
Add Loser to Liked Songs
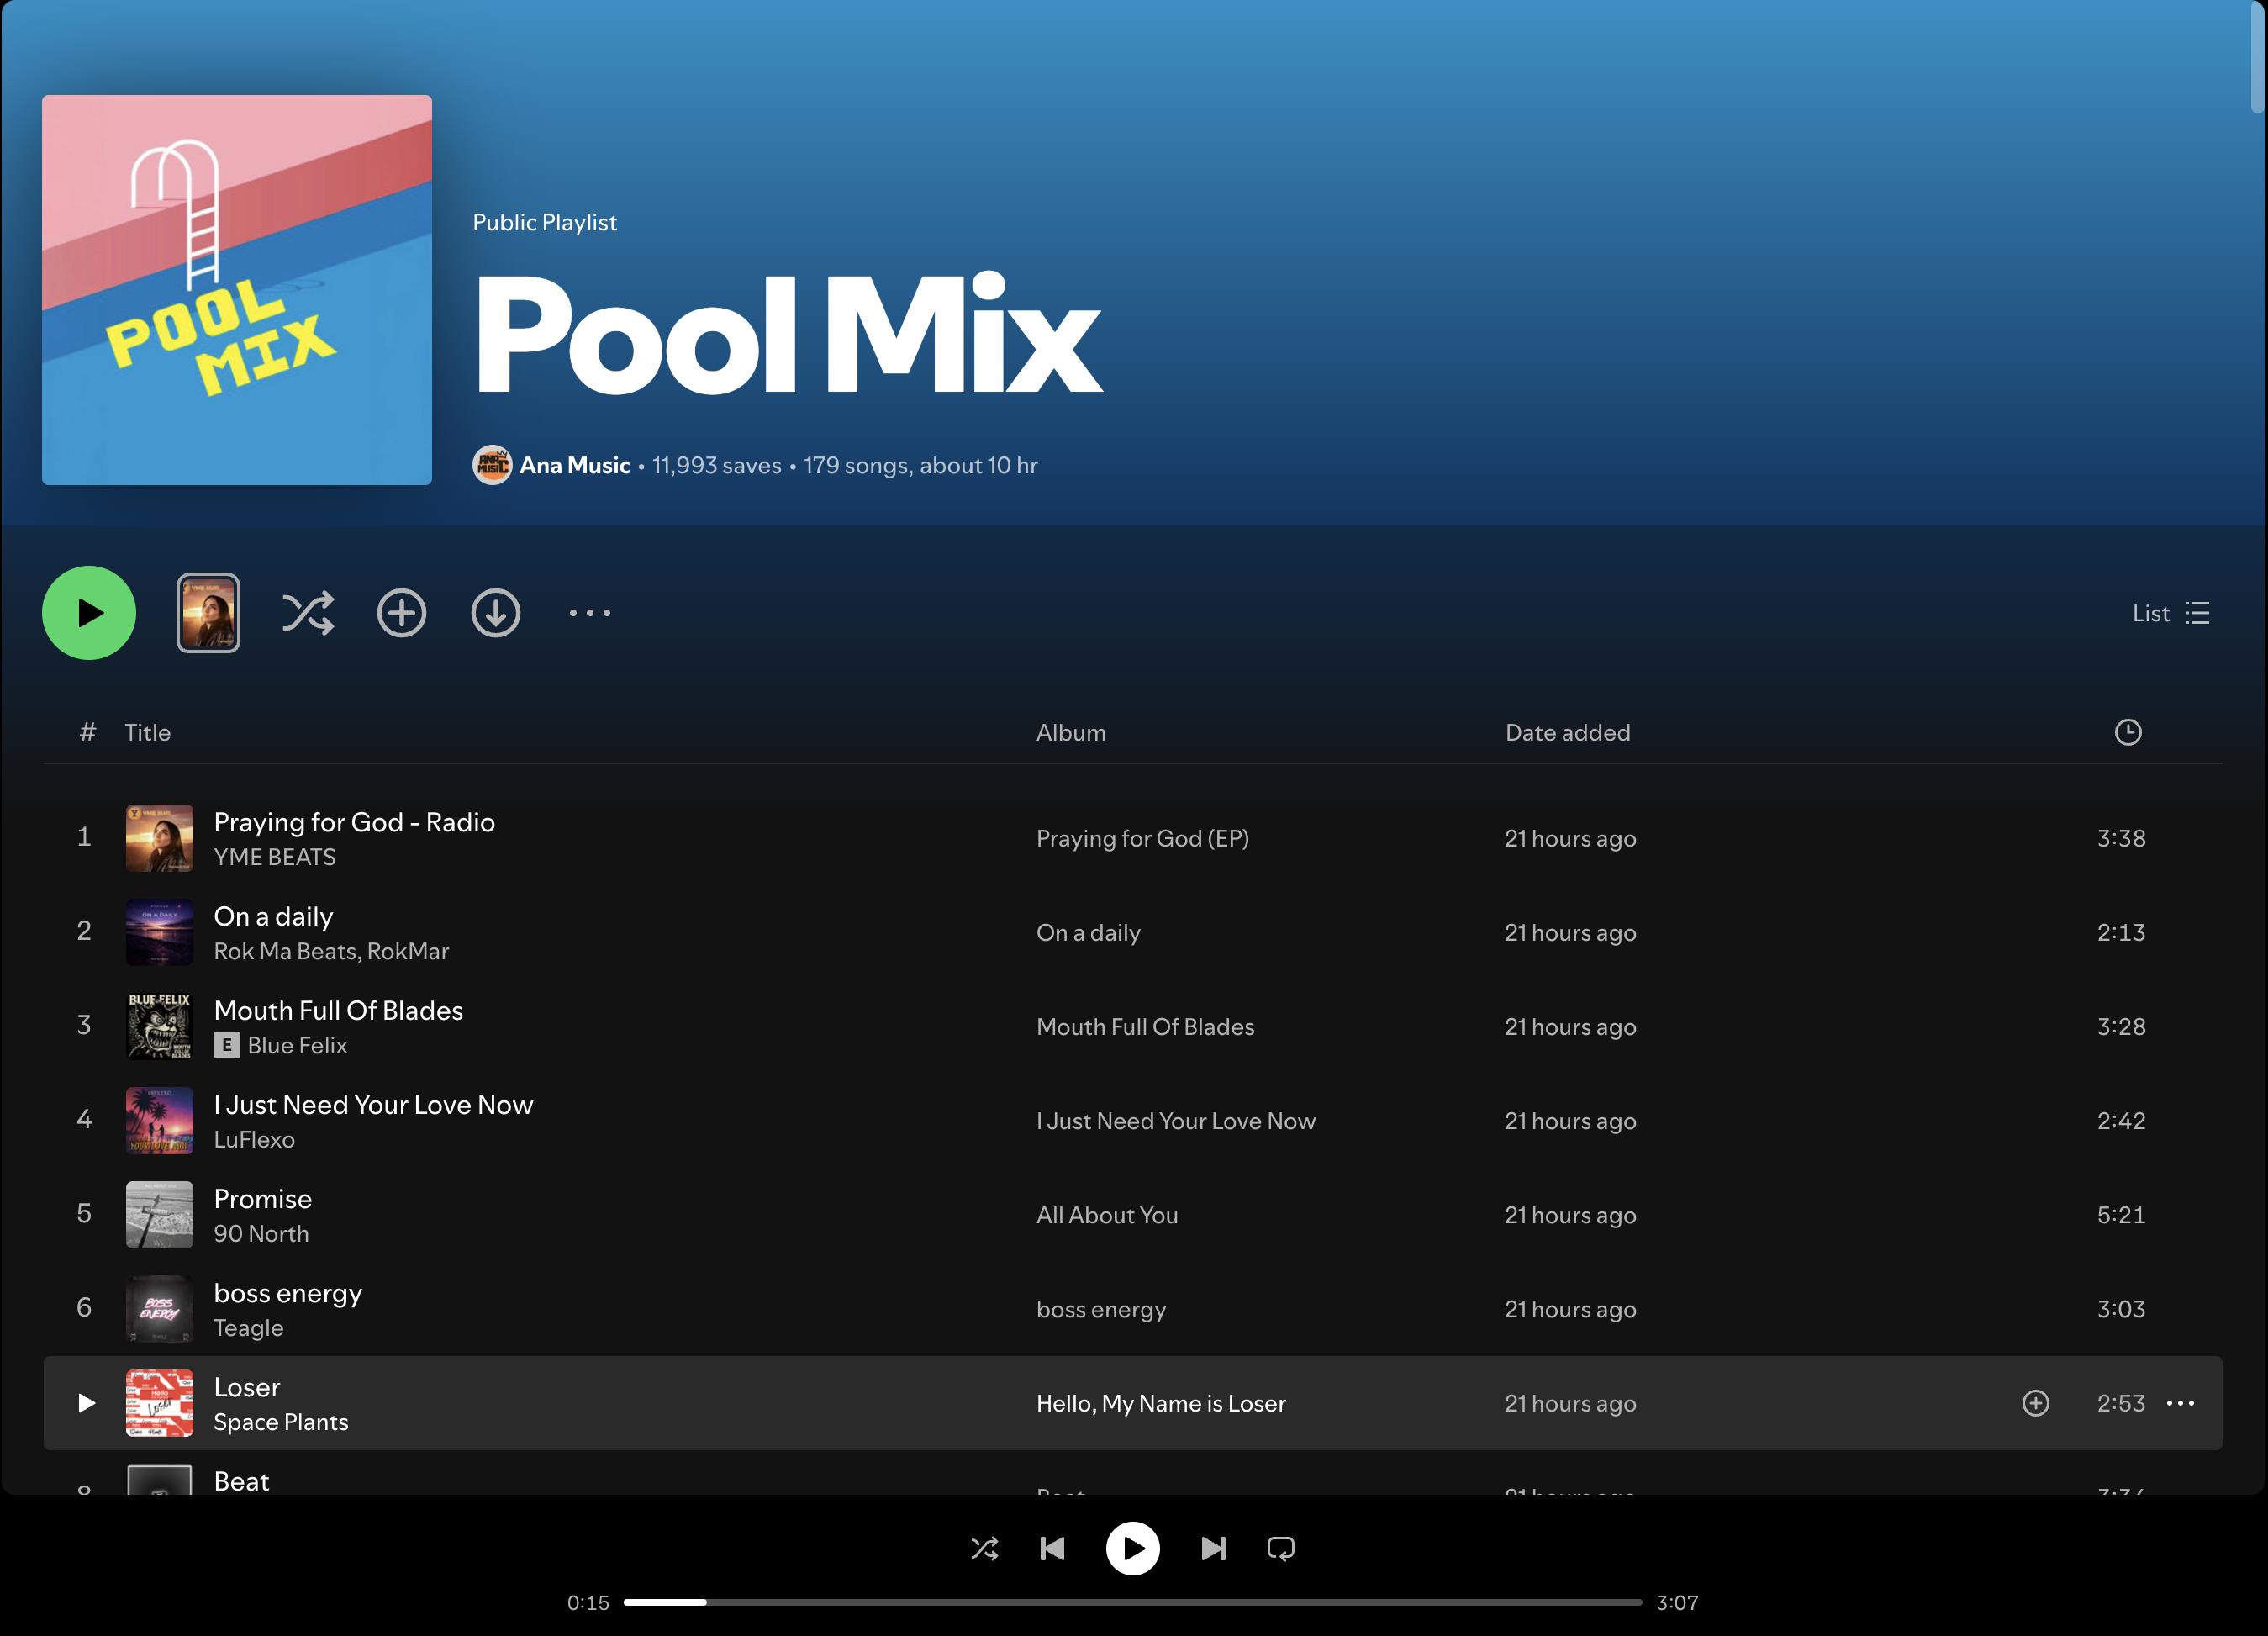click(x=2036, y=1403)
